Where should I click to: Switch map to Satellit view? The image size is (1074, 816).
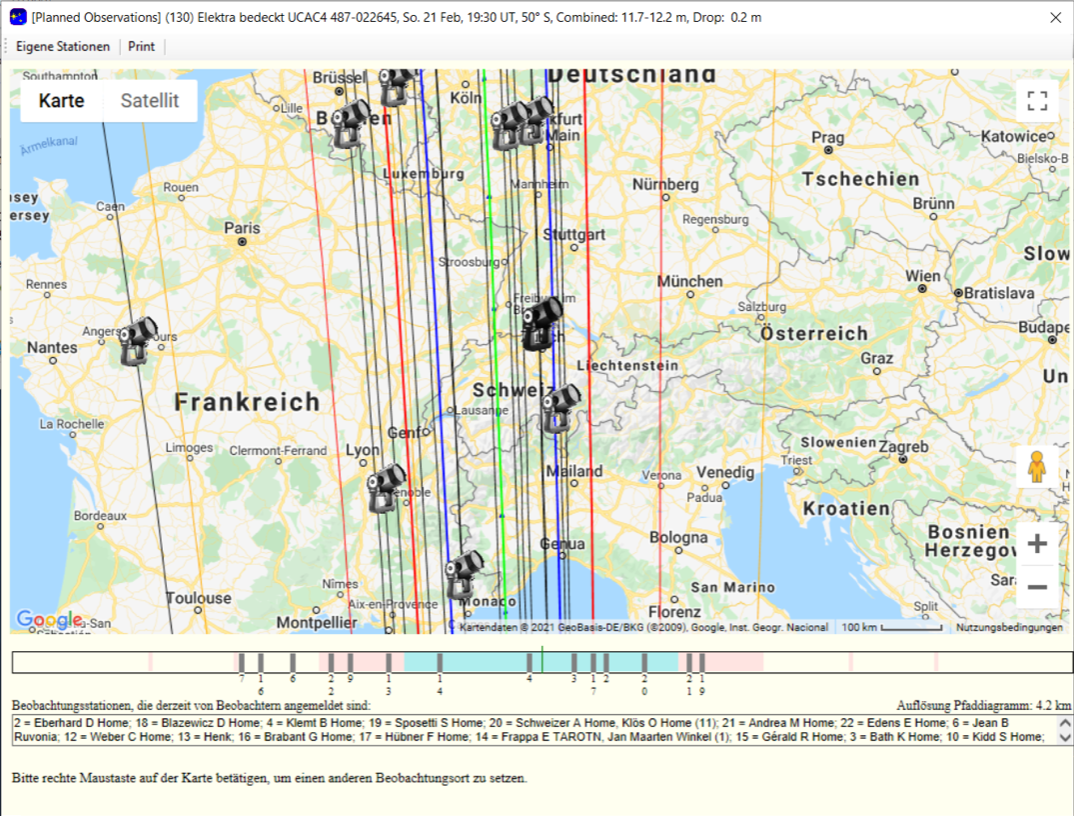pos(150,101)
